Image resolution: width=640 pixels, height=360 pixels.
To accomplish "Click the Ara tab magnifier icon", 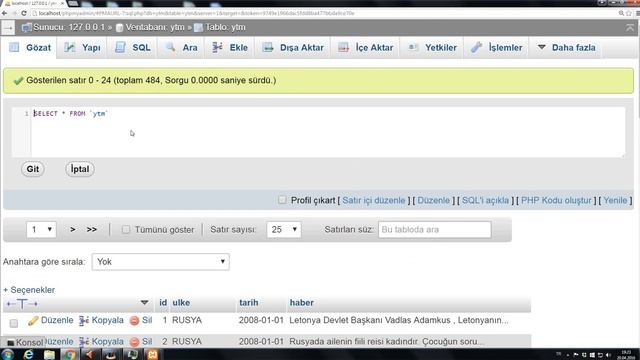I will tap(170, 47).
